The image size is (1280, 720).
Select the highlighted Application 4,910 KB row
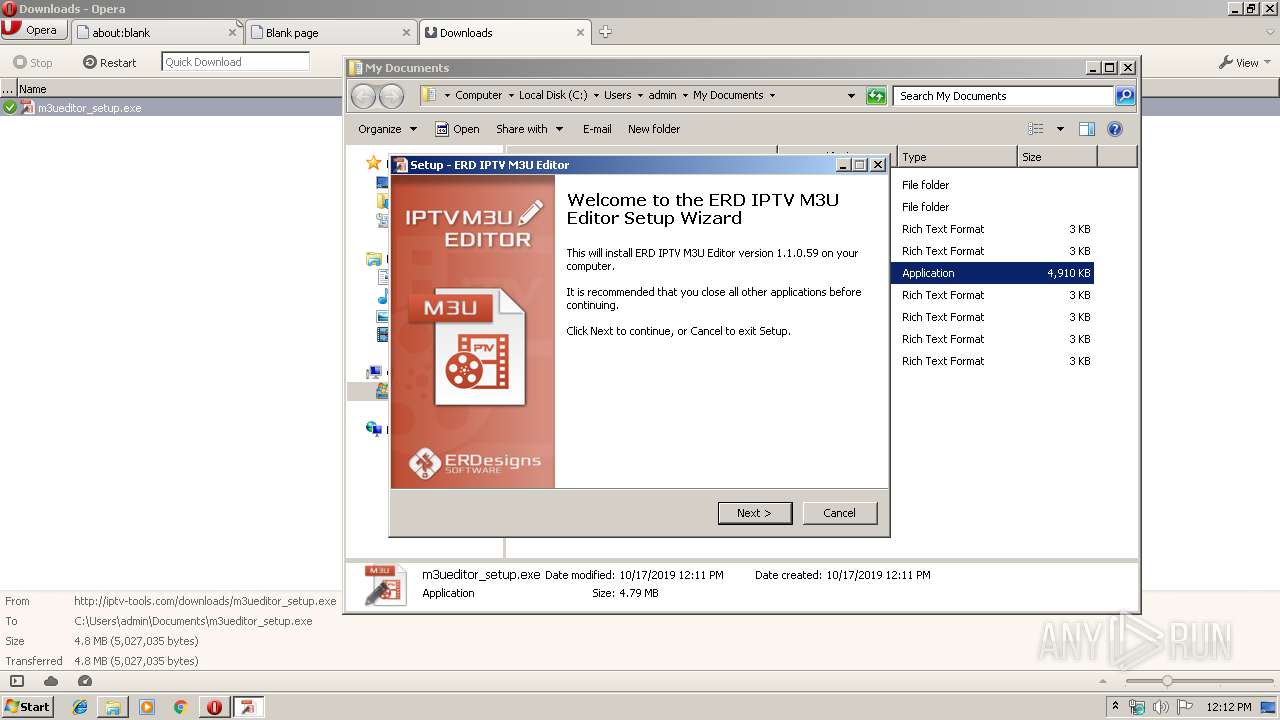992,273
